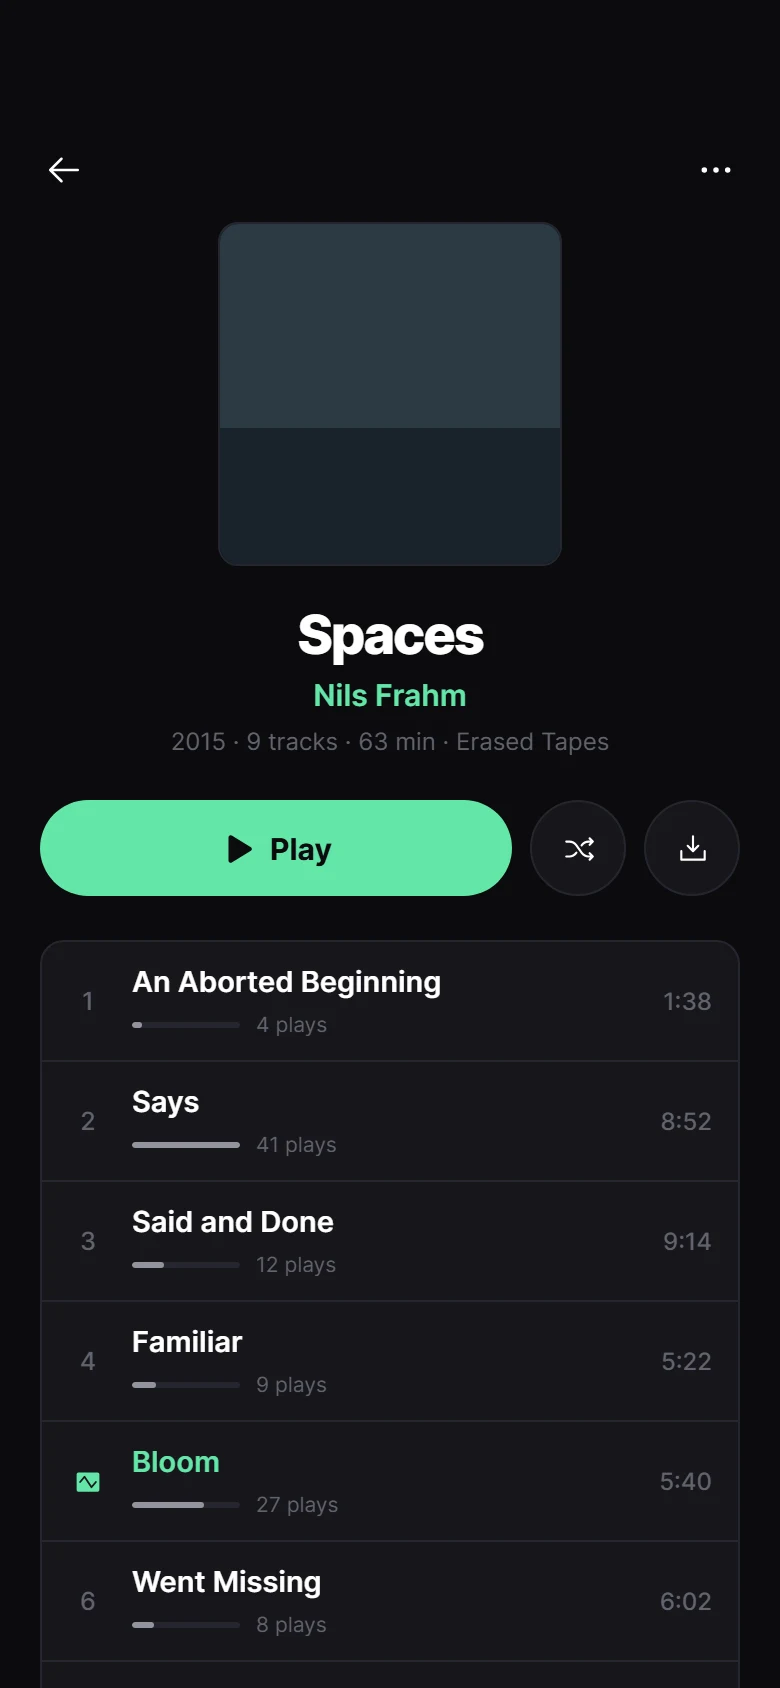
Task: Click the play-count bar under Bloom
Action: [186, 1505]
